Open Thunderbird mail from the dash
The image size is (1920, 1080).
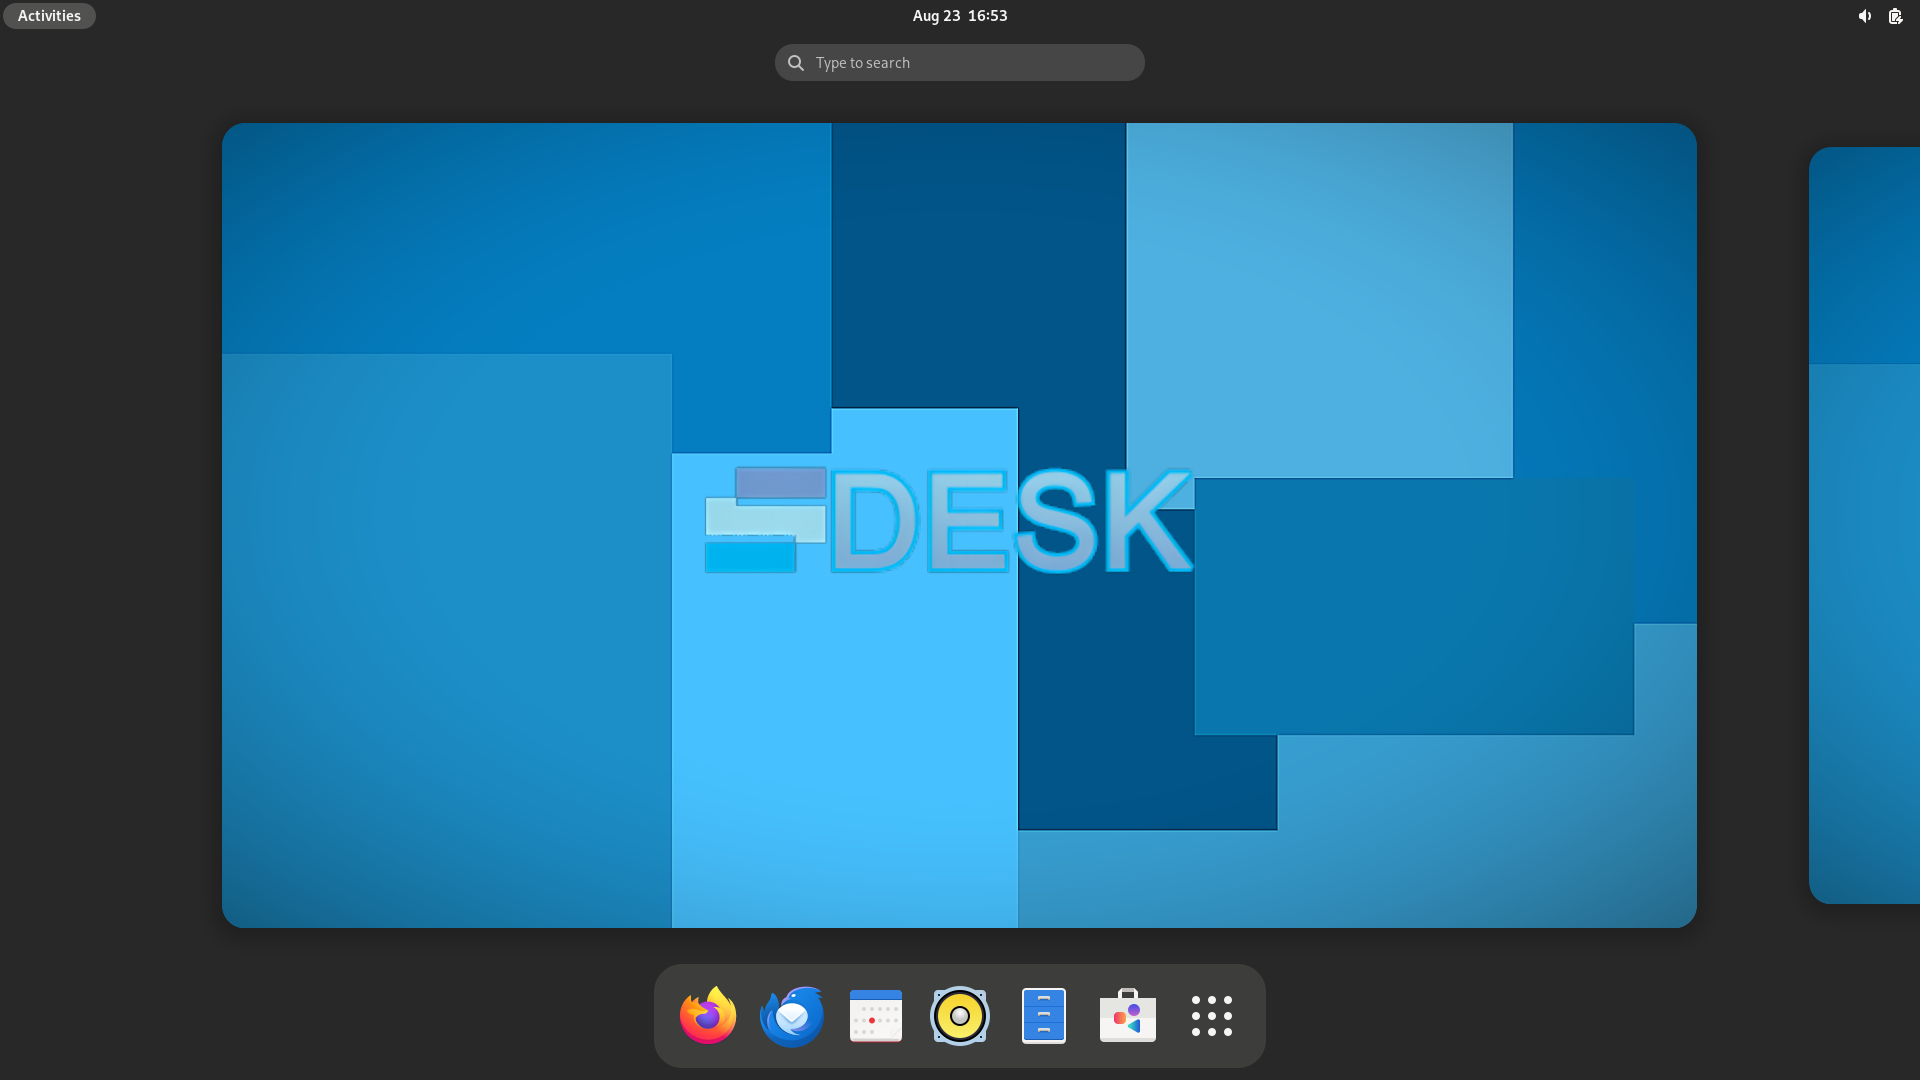(792, 1015)
